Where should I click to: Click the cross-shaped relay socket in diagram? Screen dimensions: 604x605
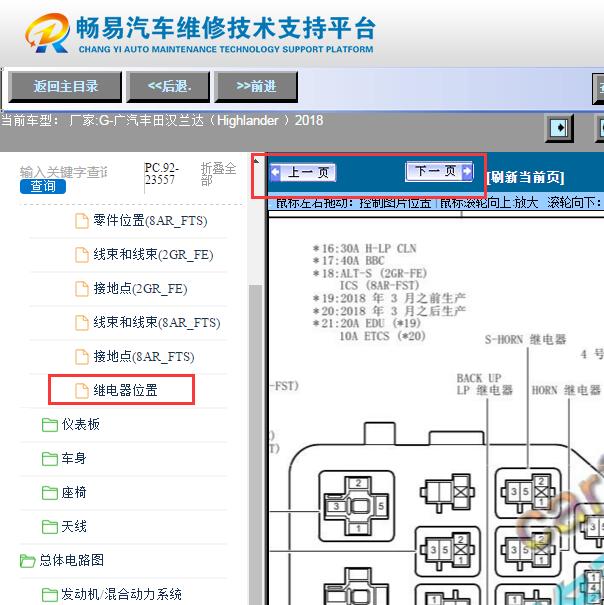click(x=357, y=506)
